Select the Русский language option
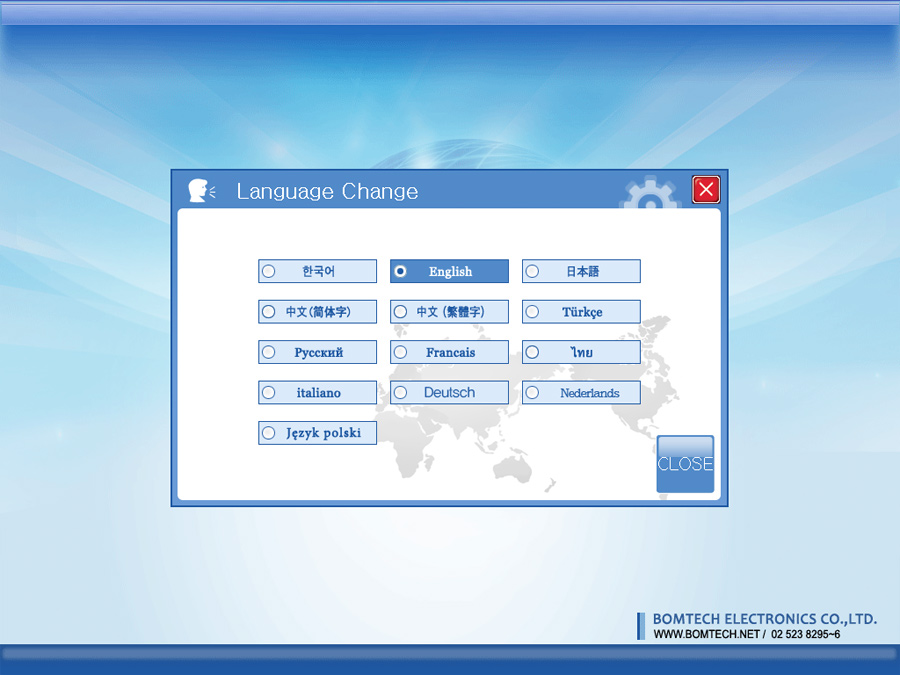 click(x=317, y=352)
